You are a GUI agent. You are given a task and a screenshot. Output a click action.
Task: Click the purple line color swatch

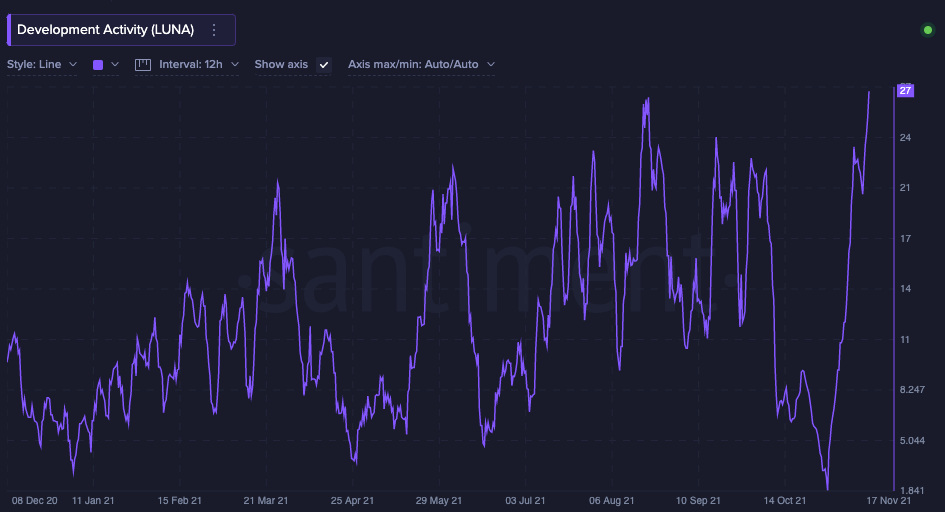coord(98,64)
